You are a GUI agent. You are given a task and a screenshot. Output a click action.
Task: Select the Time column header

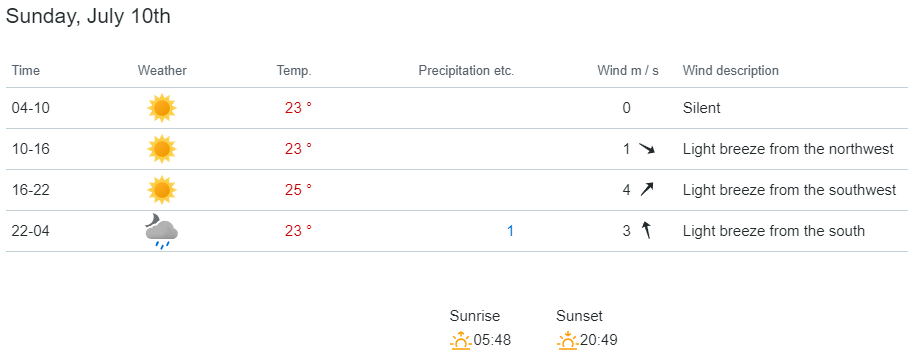coord(26,71)
